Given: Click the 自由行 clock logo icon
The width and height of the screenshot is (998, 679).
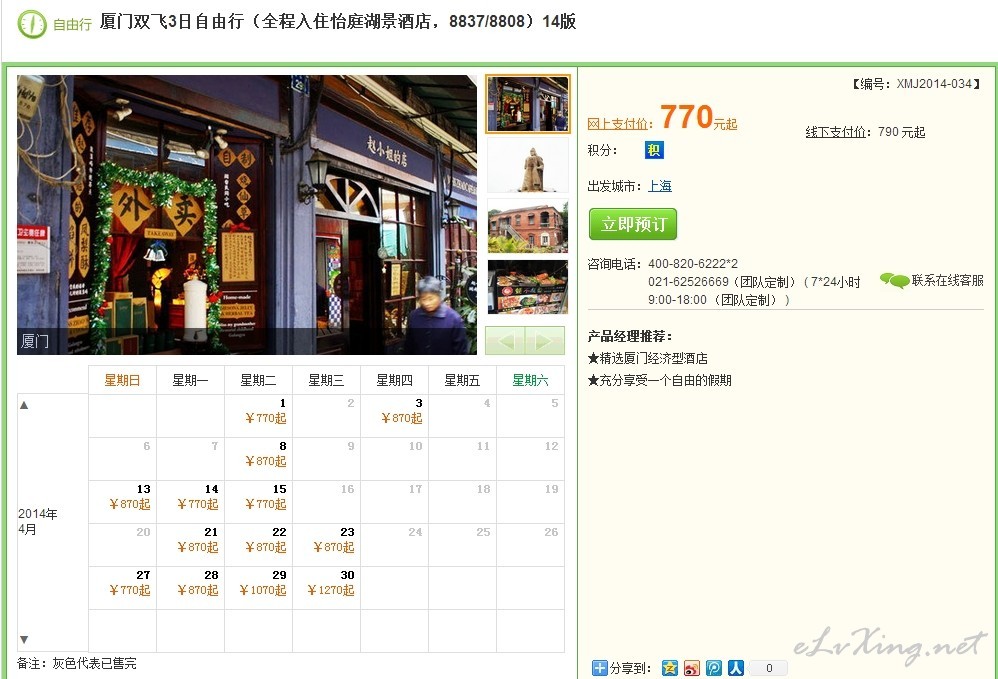Looking at the screenshot, I should 32,24.
